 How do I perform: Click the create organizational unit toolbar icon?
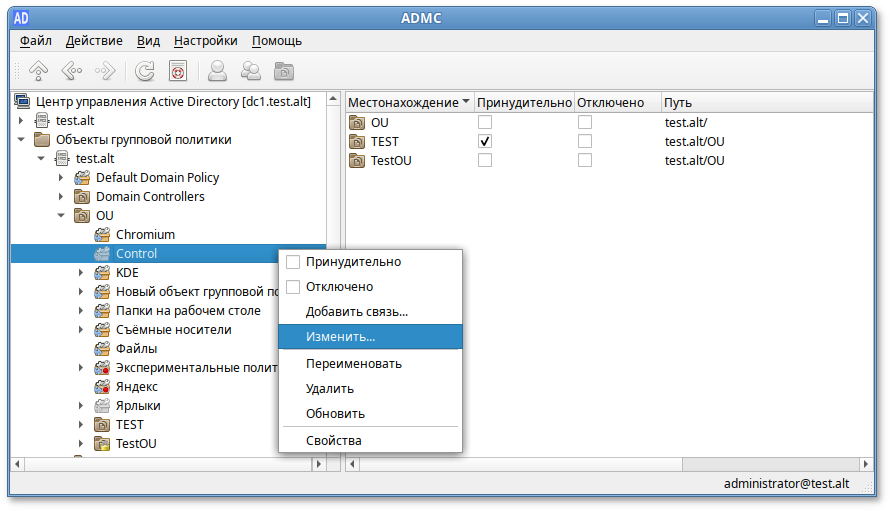pos(284,72)
